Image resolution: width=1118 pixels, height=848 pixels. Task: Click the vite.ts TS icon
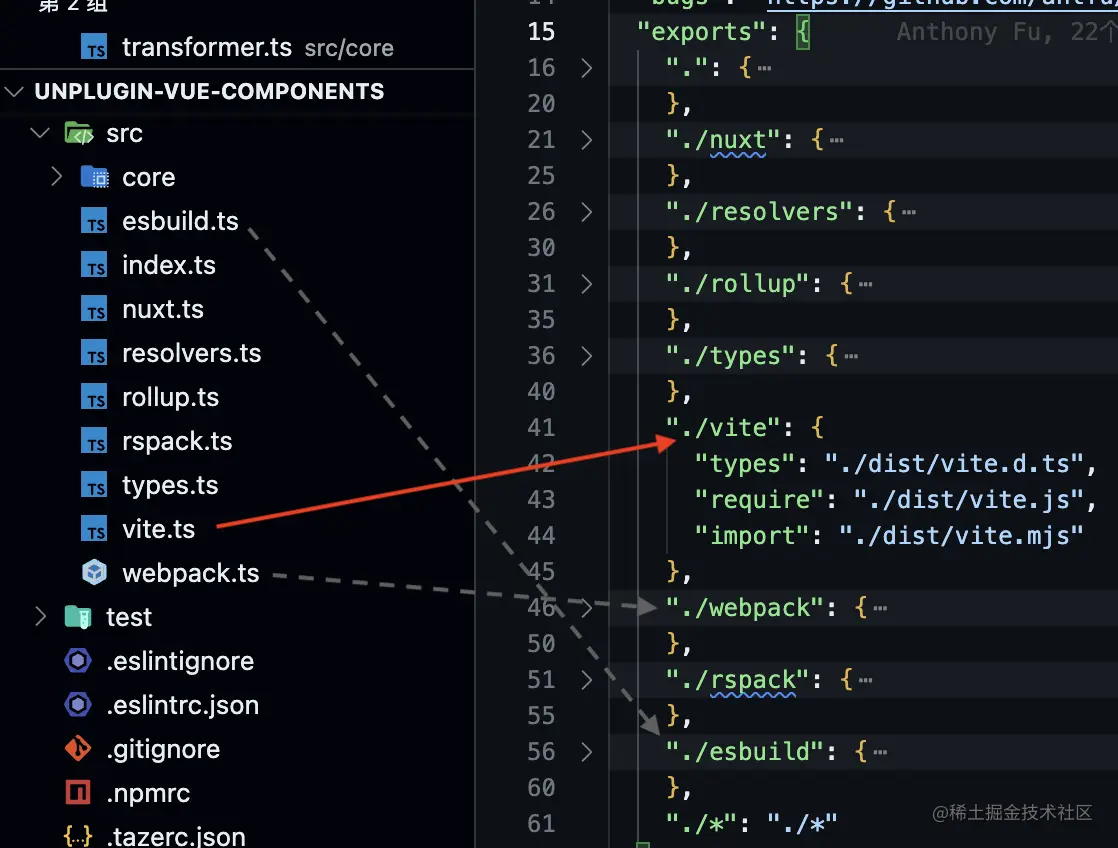(x=94, y=529)
